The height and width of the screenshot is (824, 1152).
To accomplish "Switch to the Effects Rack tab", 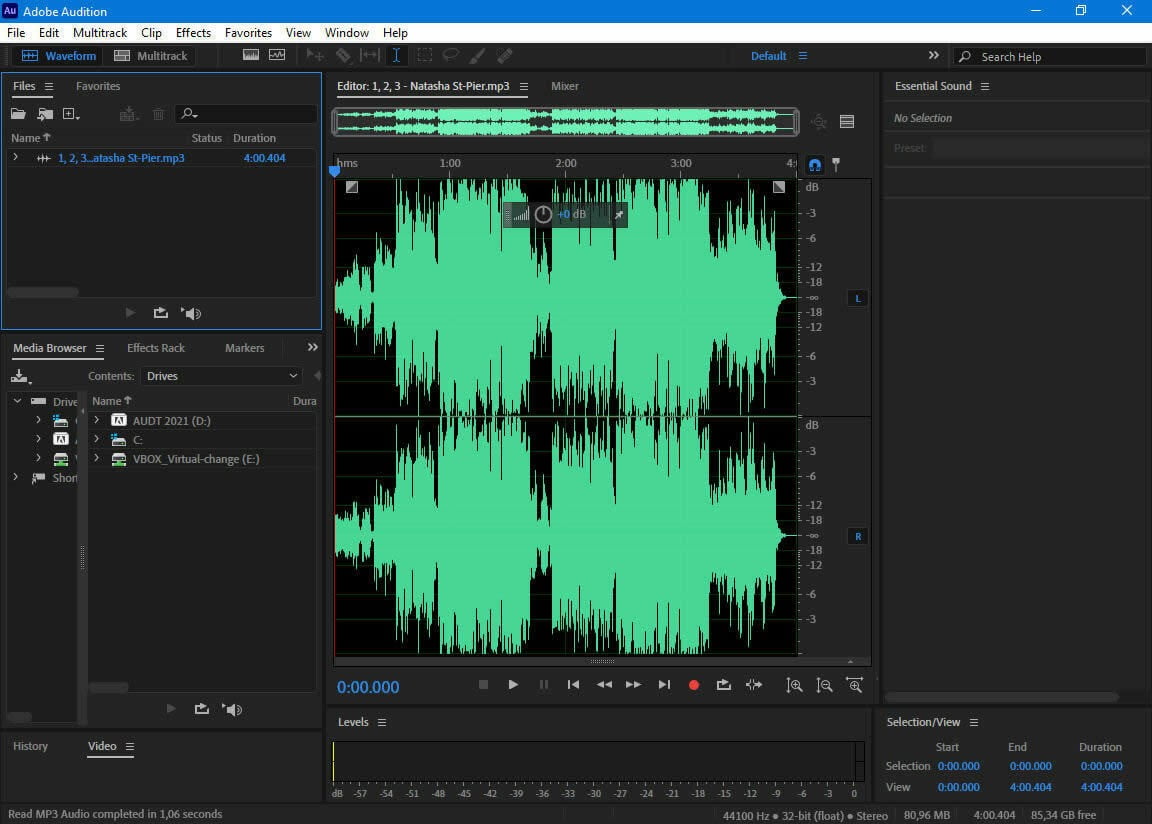I will click(156, 348).
